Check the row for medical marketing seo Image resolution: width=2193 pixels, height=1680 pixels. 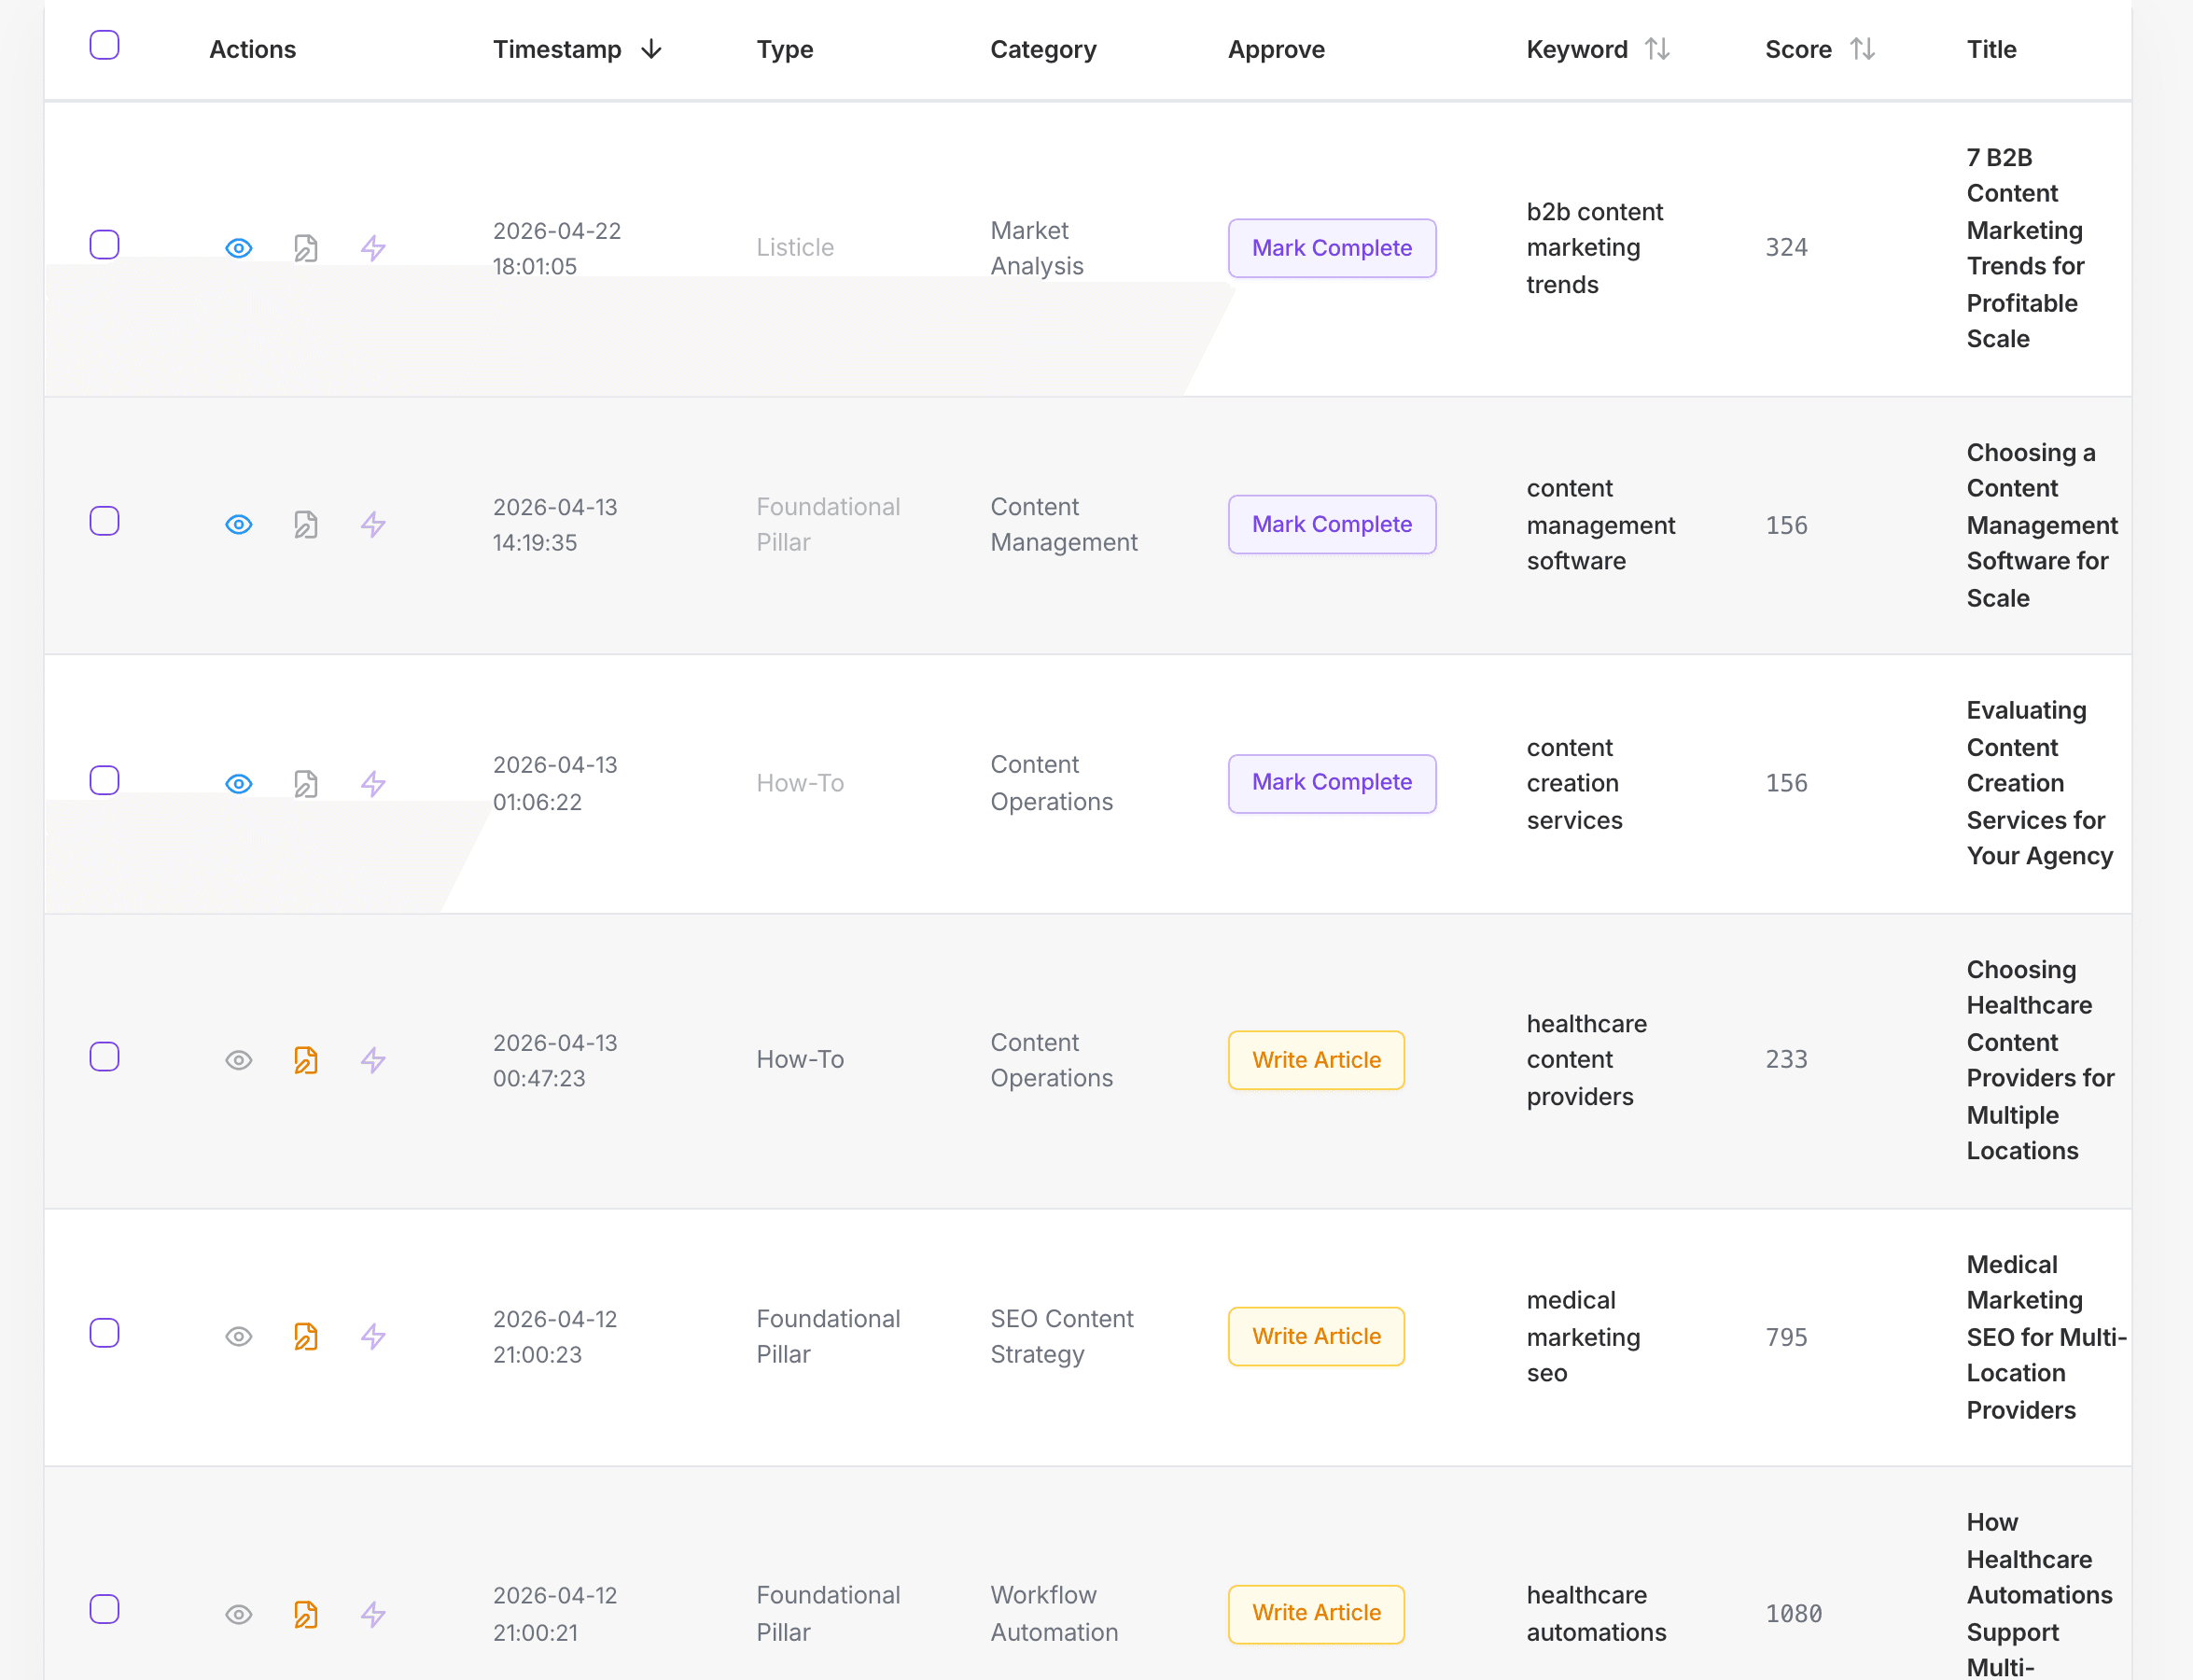[104, 1332]
